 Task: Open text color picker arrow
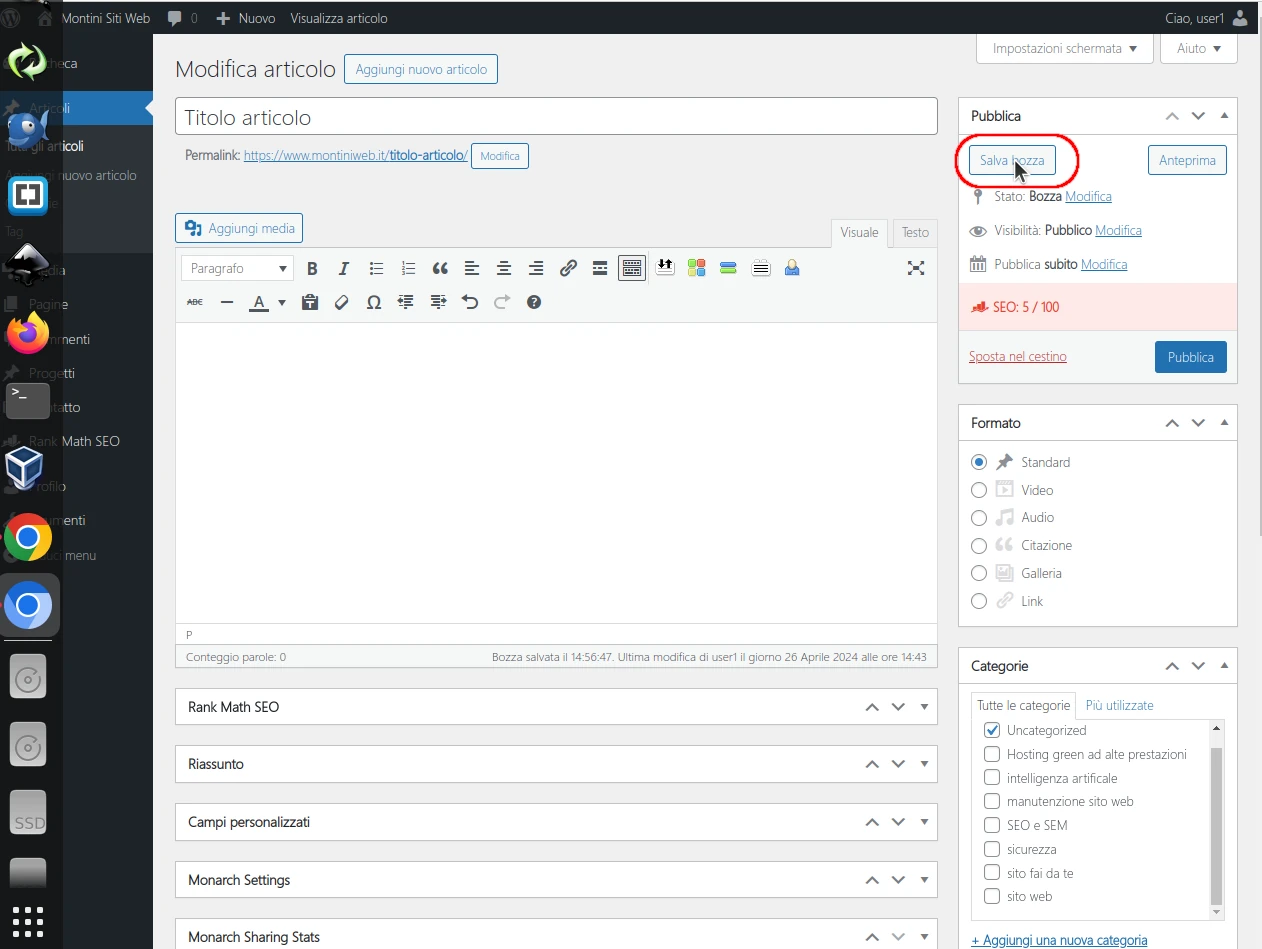click(x=282, y=302)
